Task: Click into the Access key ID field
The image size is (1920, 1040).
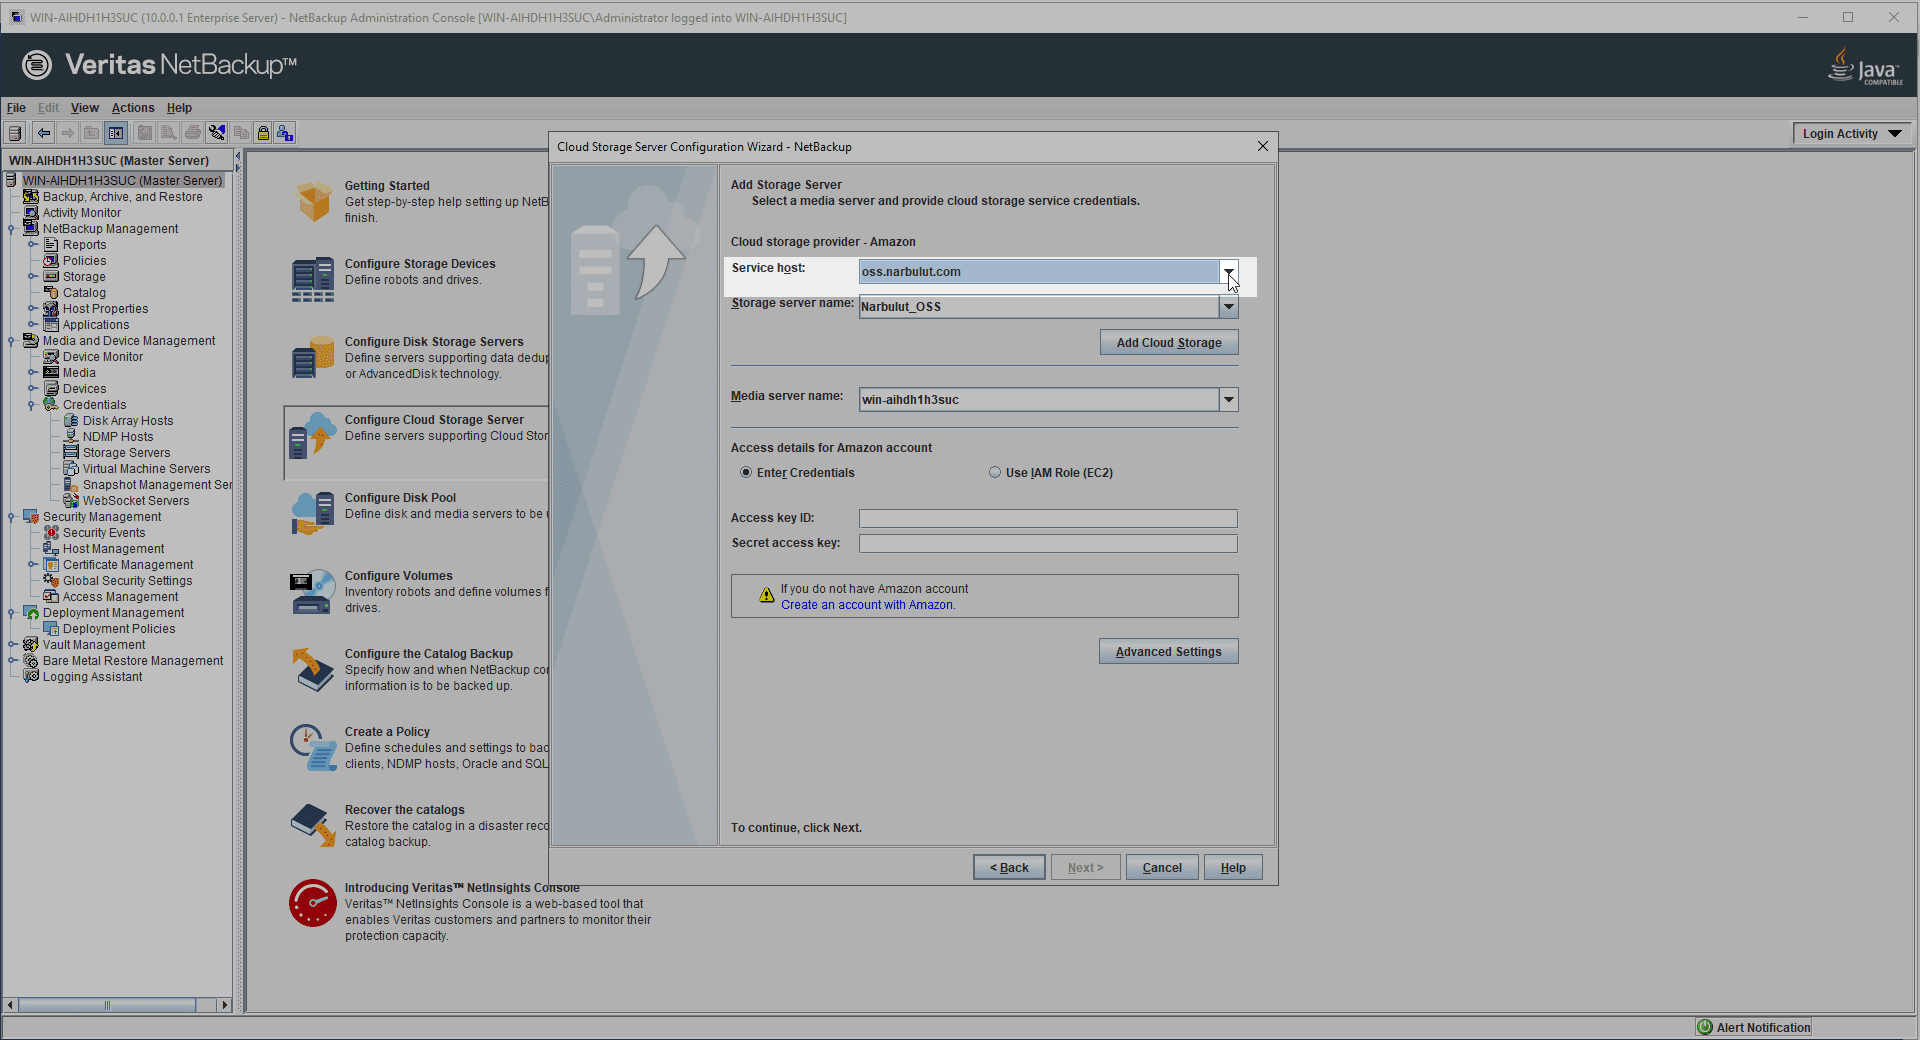Action: click(x=1047, y=518)
